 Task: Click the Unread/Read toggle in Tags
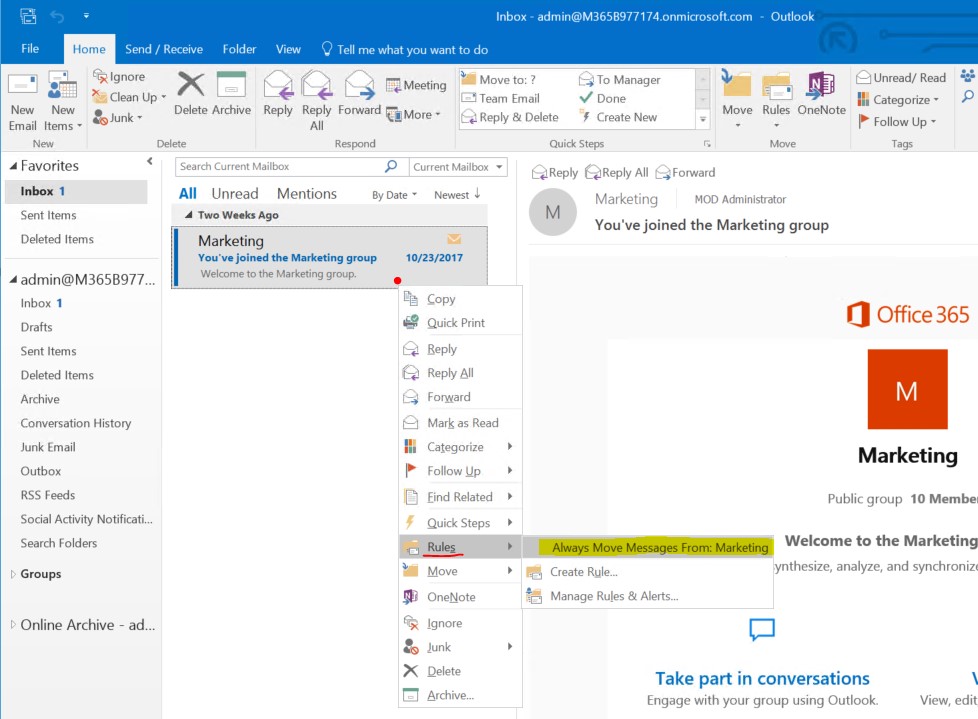pyautogui.click(x=901, y=77)
